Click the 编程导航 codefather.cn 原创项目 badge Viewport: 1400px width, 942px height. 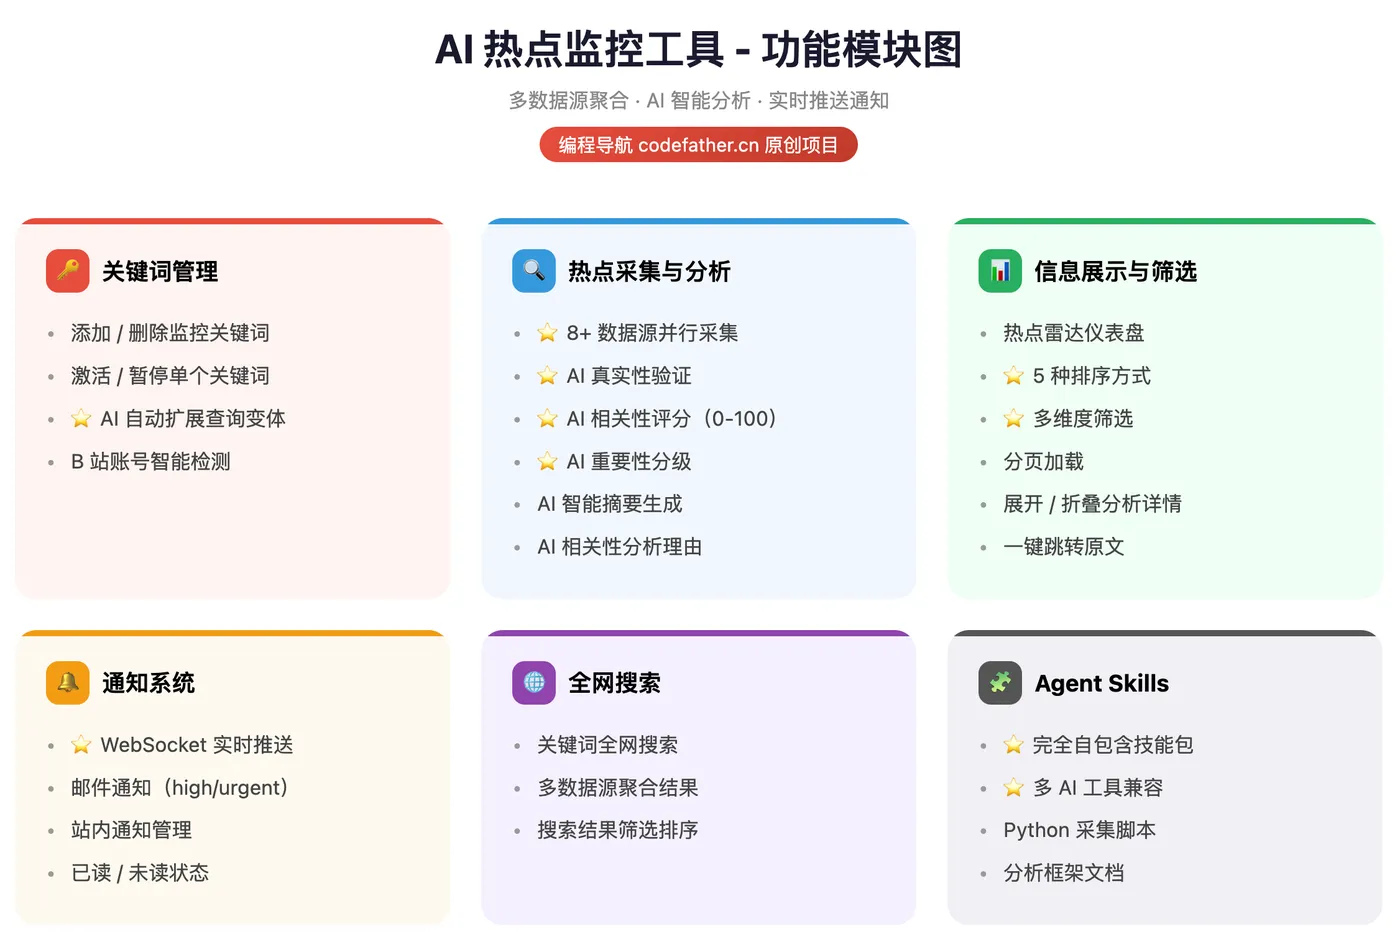pos(699,145)
